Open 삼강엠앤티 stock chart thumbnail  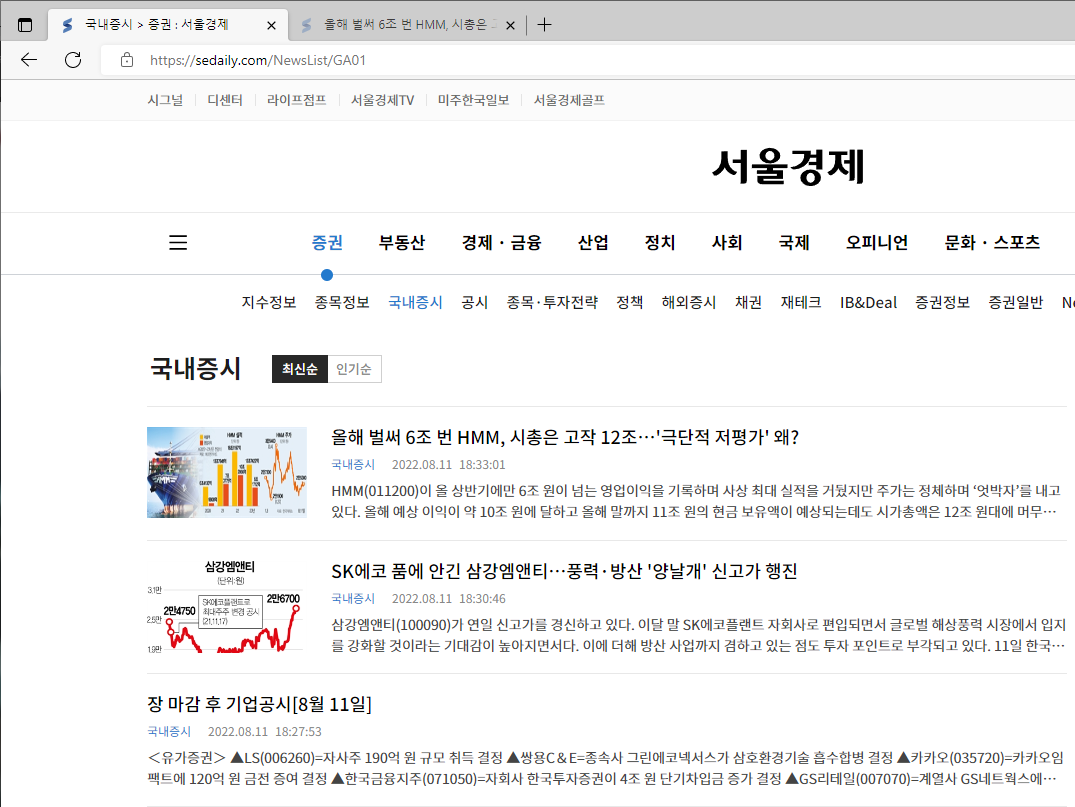pyautogui.click(x=227, y=606)
